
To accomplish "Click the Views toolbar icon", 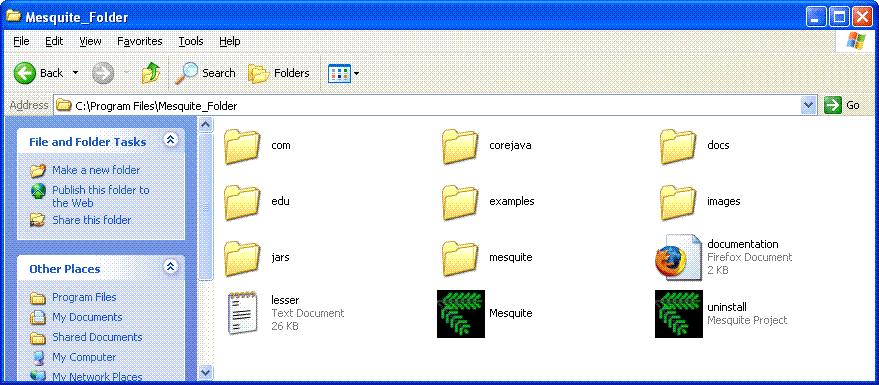I will 339,73.
